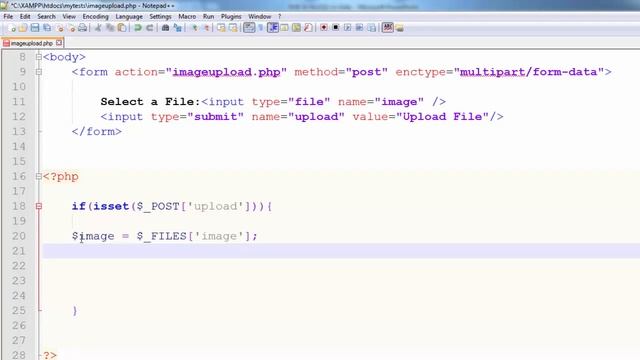Open the Encoding menu
This screenshot has height=360, width=640.
(x=96, y=17)
